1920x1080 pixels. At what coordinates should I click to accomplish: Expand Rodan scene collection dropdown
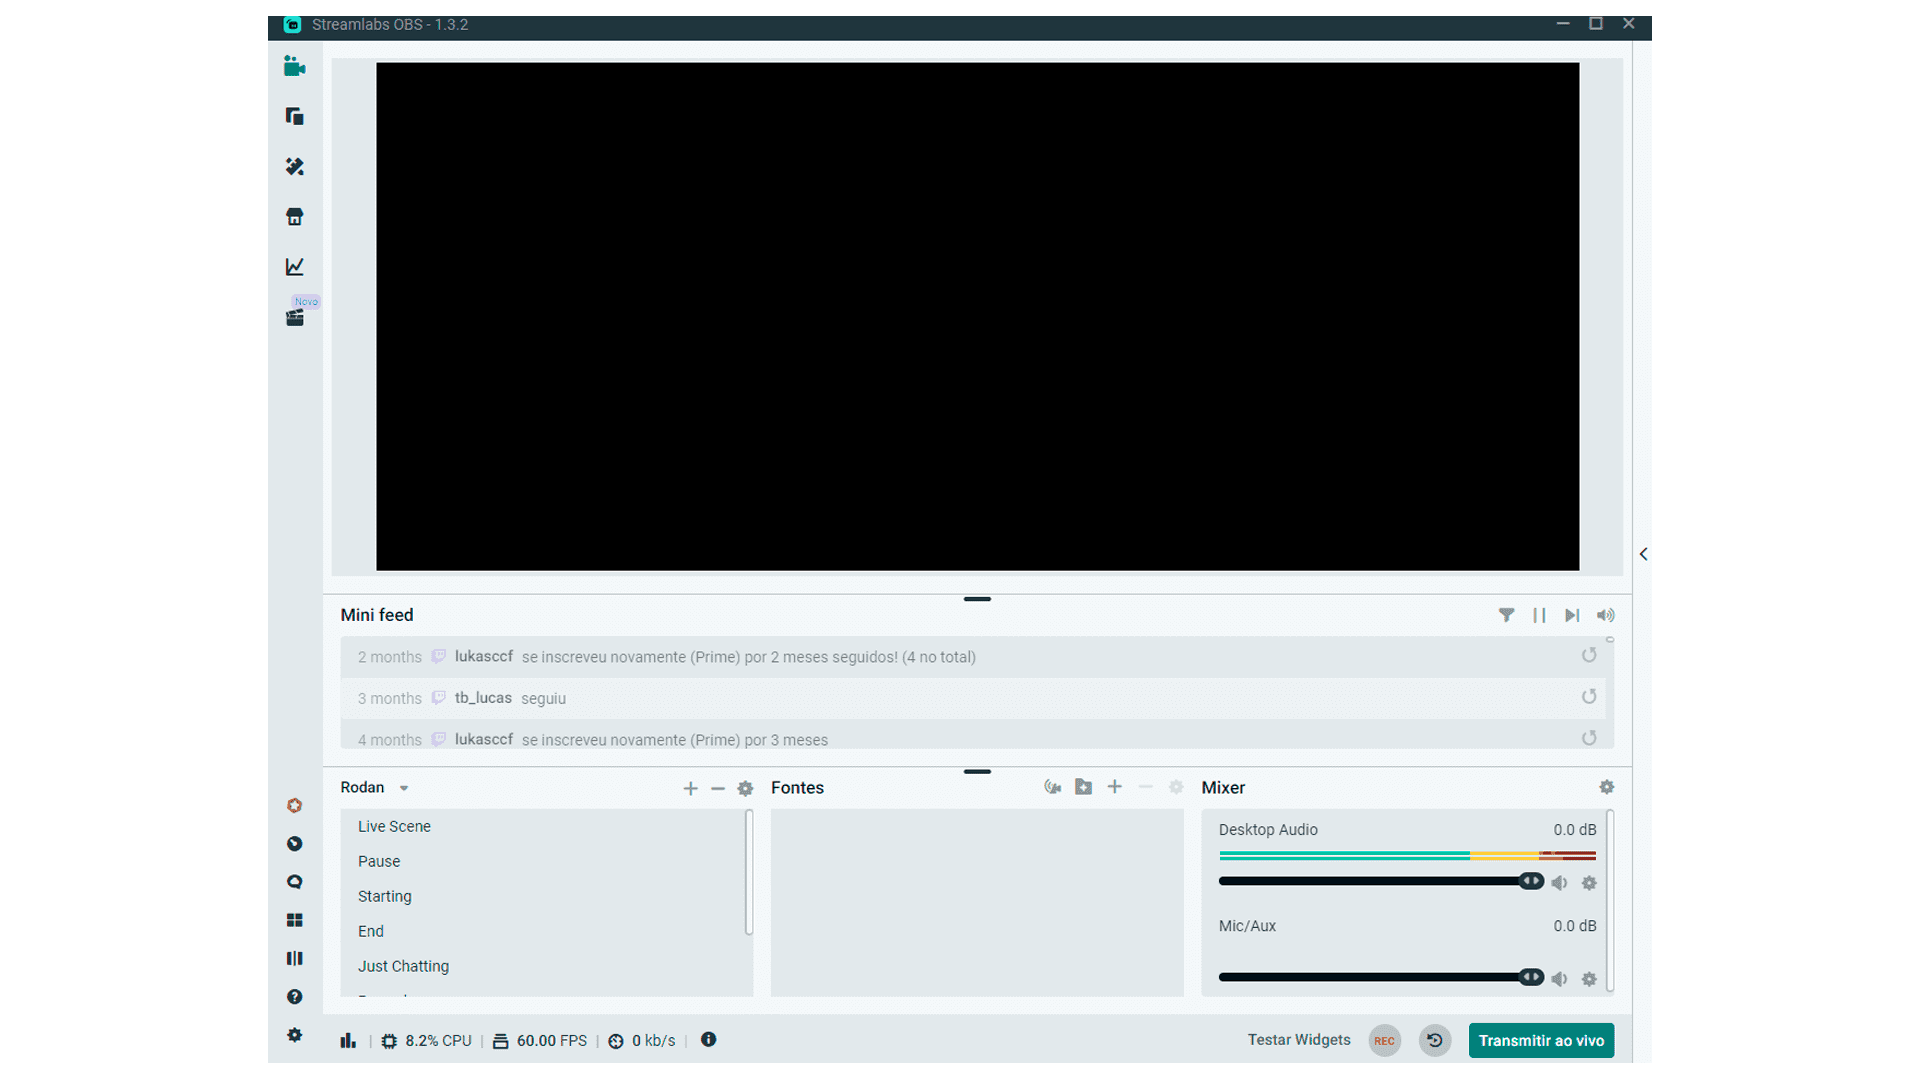click(404, 788)
